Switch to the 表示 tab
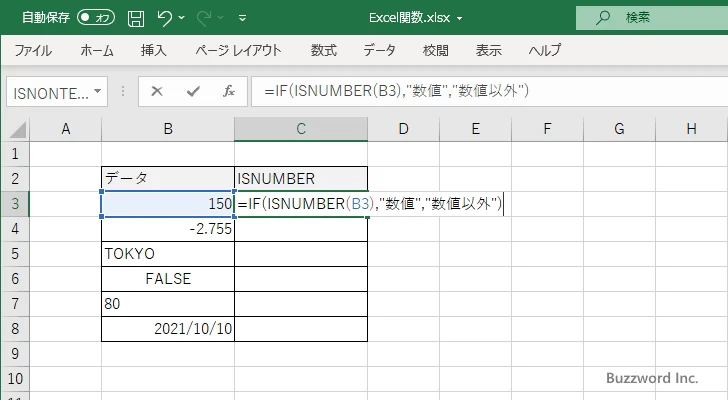 coord(488,50)
